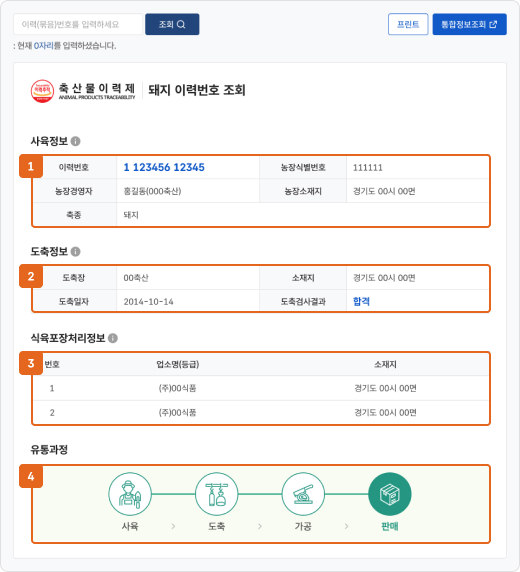
Task: Click the 합격 inspection result text
Action: click(361, 301)
